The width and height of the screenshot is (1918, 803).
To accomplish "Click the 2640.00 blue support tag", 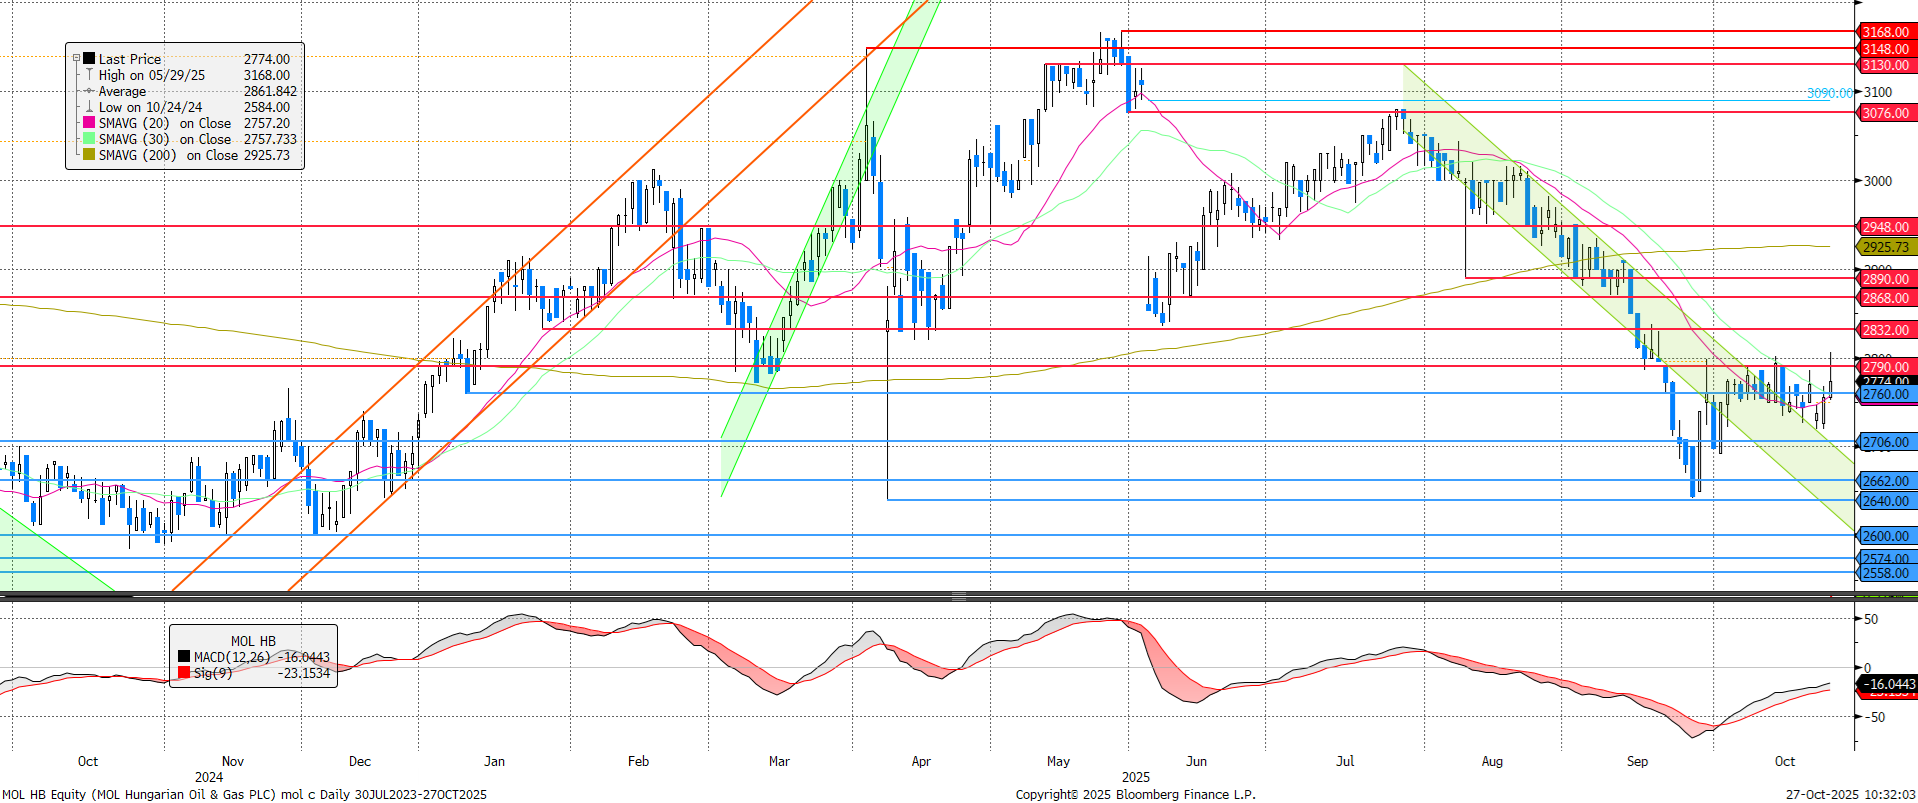I will point(1884,501).
